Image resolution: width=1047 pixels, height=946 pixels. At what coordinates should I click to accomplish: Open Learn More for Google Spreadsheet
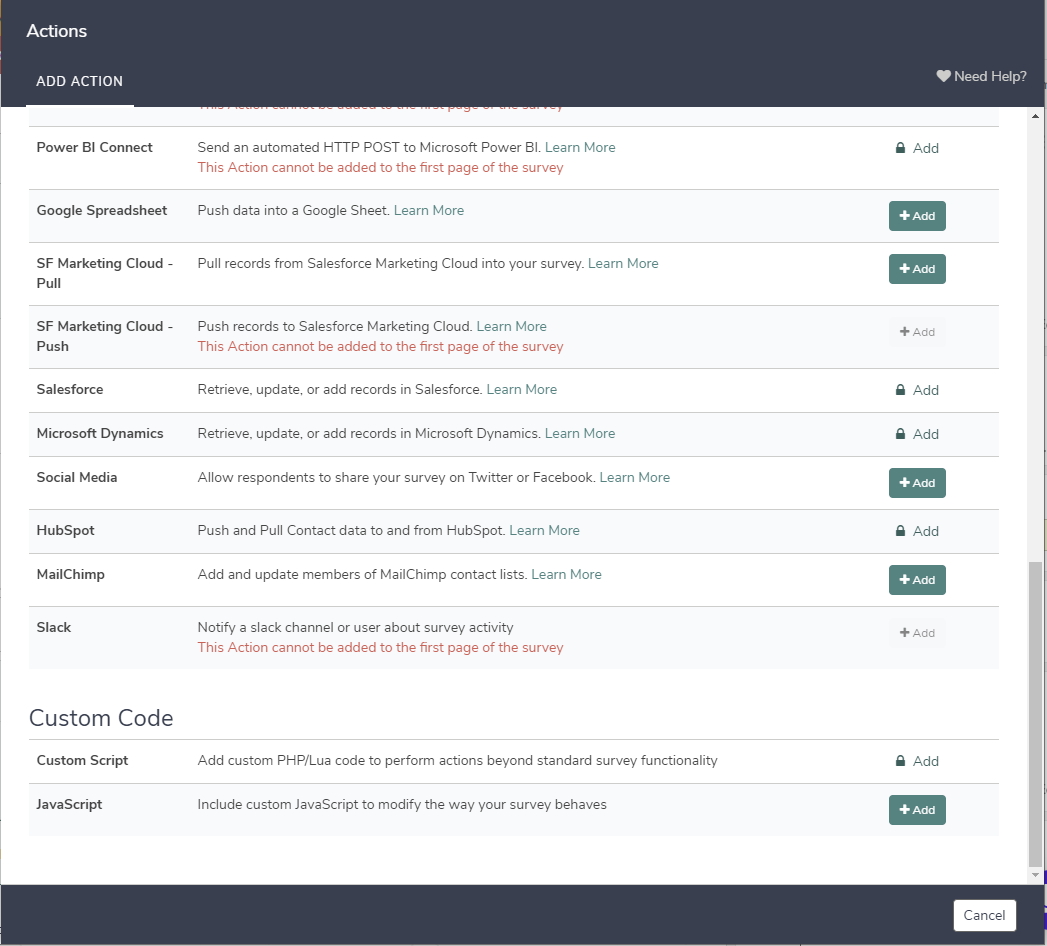tap(428, 210)
